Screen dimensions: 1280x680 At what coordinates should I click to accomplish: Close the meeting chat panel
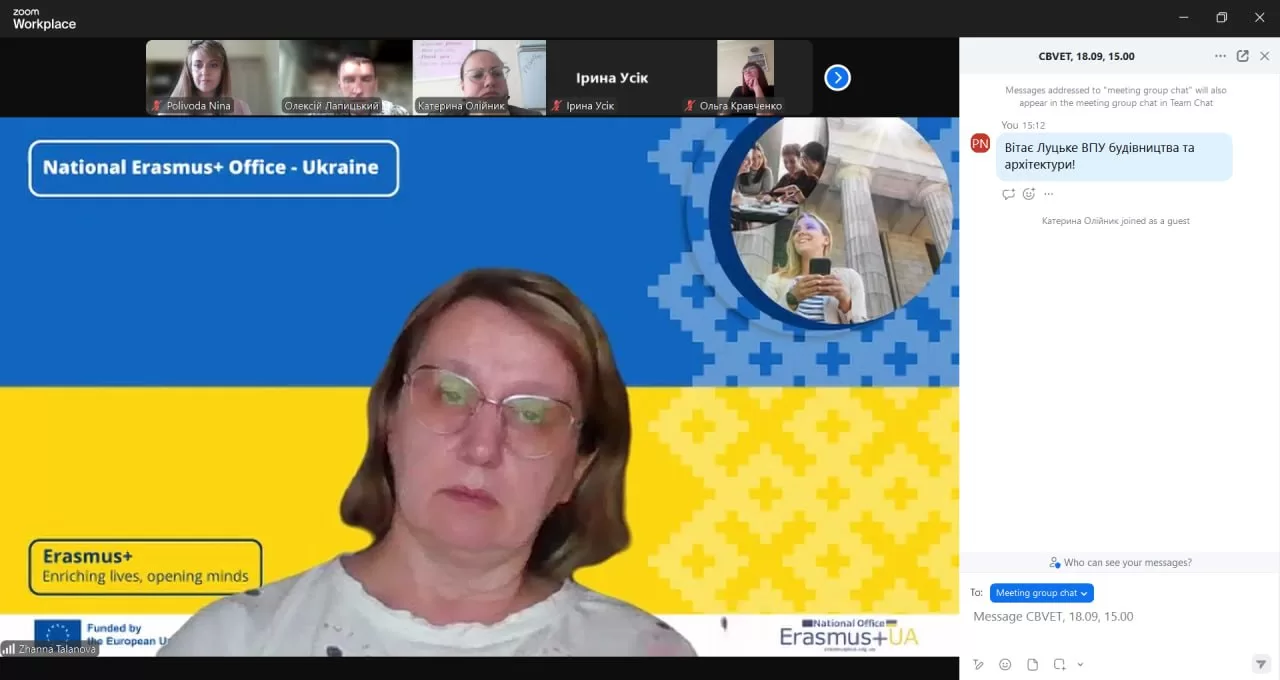(x=1265, y=56)
